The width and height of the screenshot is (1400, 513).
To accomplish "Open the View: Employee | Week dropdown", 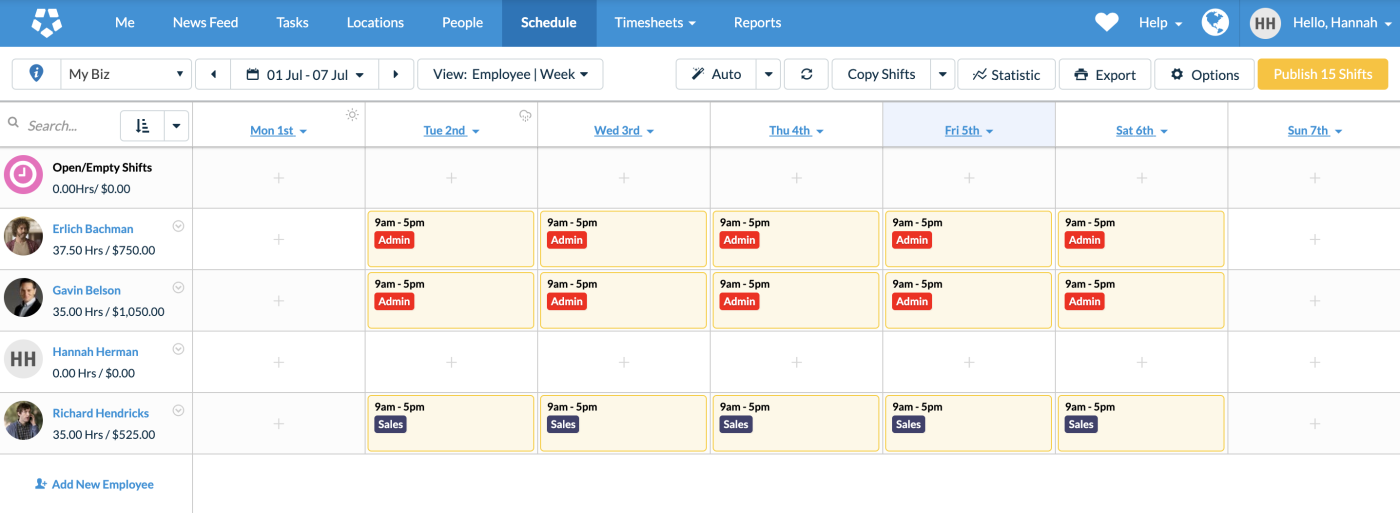I will (x=510, y=74).
